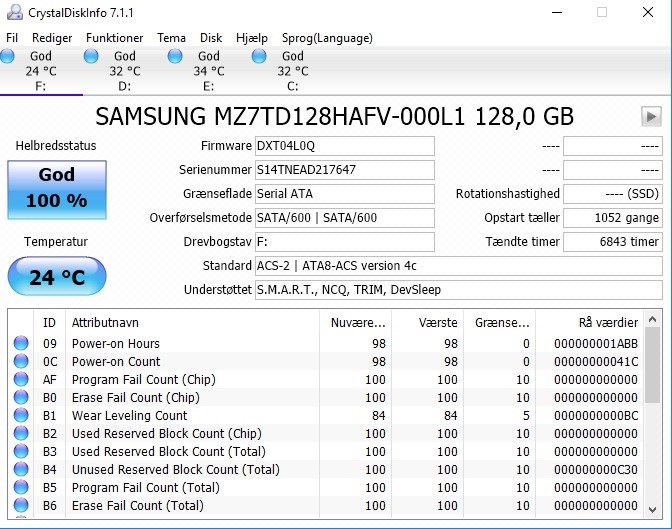This screenshot has width=672, height=529.
Task: Select disk E: status orb
Action: [x=176, y=57]
